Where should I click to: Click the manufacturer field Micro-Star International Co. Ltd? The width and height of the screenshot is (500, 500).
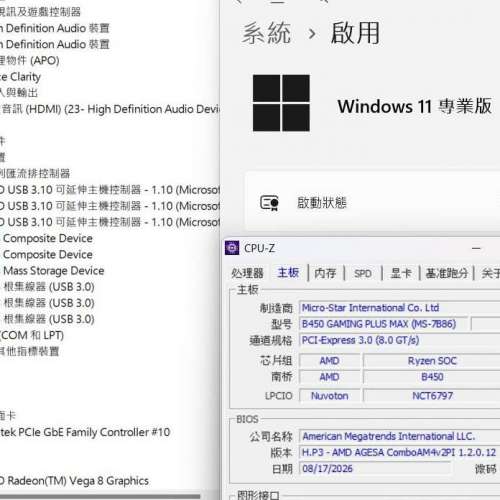pos(399,308)
